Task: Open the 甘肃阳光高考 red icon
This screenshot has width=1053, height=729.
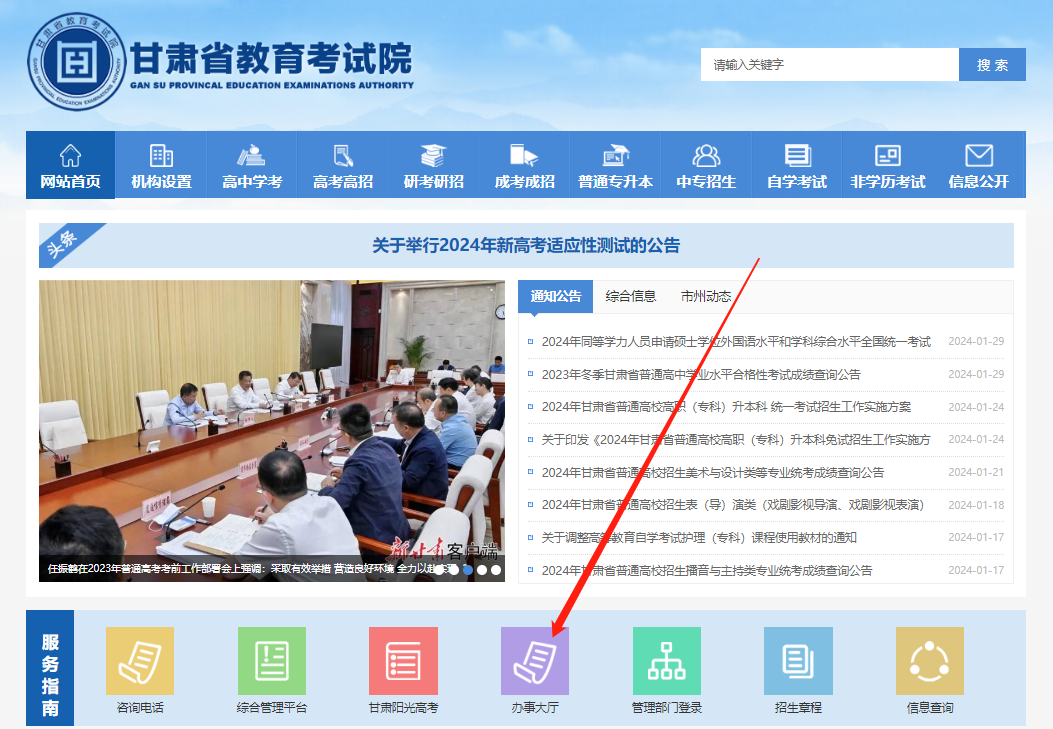Action: click(x=403, y=661)
